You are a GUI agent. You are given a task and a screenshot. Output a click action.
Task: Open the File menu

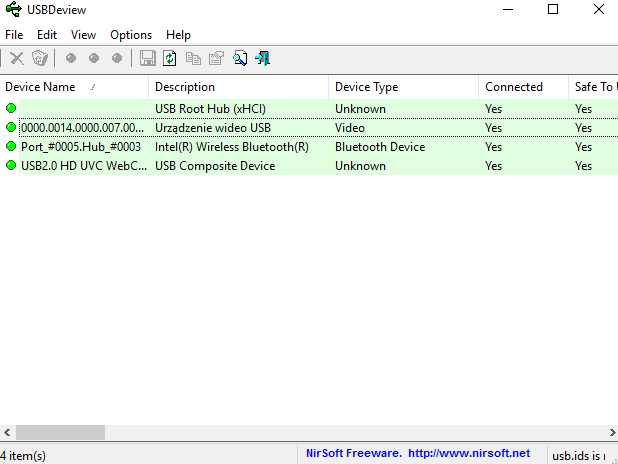[x=14, y=35]
